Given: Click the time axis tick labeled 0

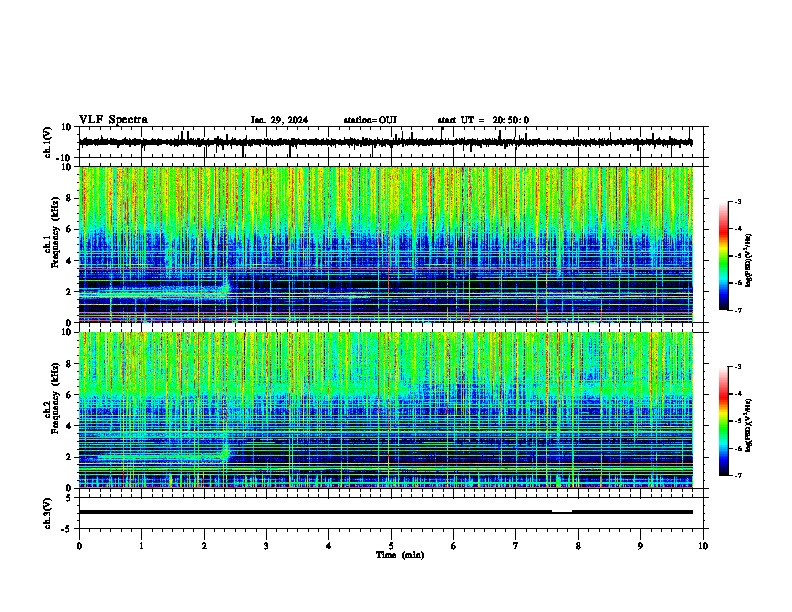Looking at the screenshot, I should pyautogui.click(x=79, y=546).
